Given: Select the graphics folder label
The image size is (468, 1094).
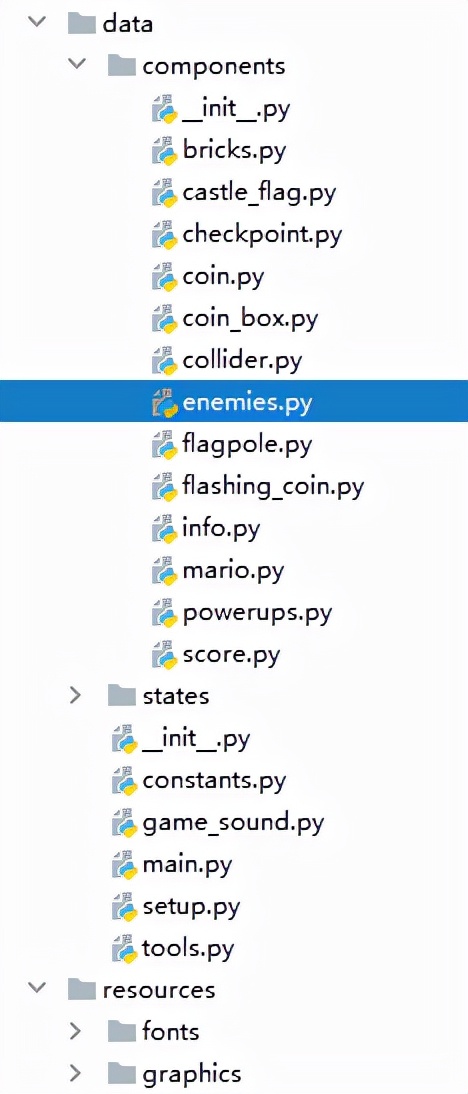Looking at the screenshot, I should pyautogui.click(x=192, y=1074).
